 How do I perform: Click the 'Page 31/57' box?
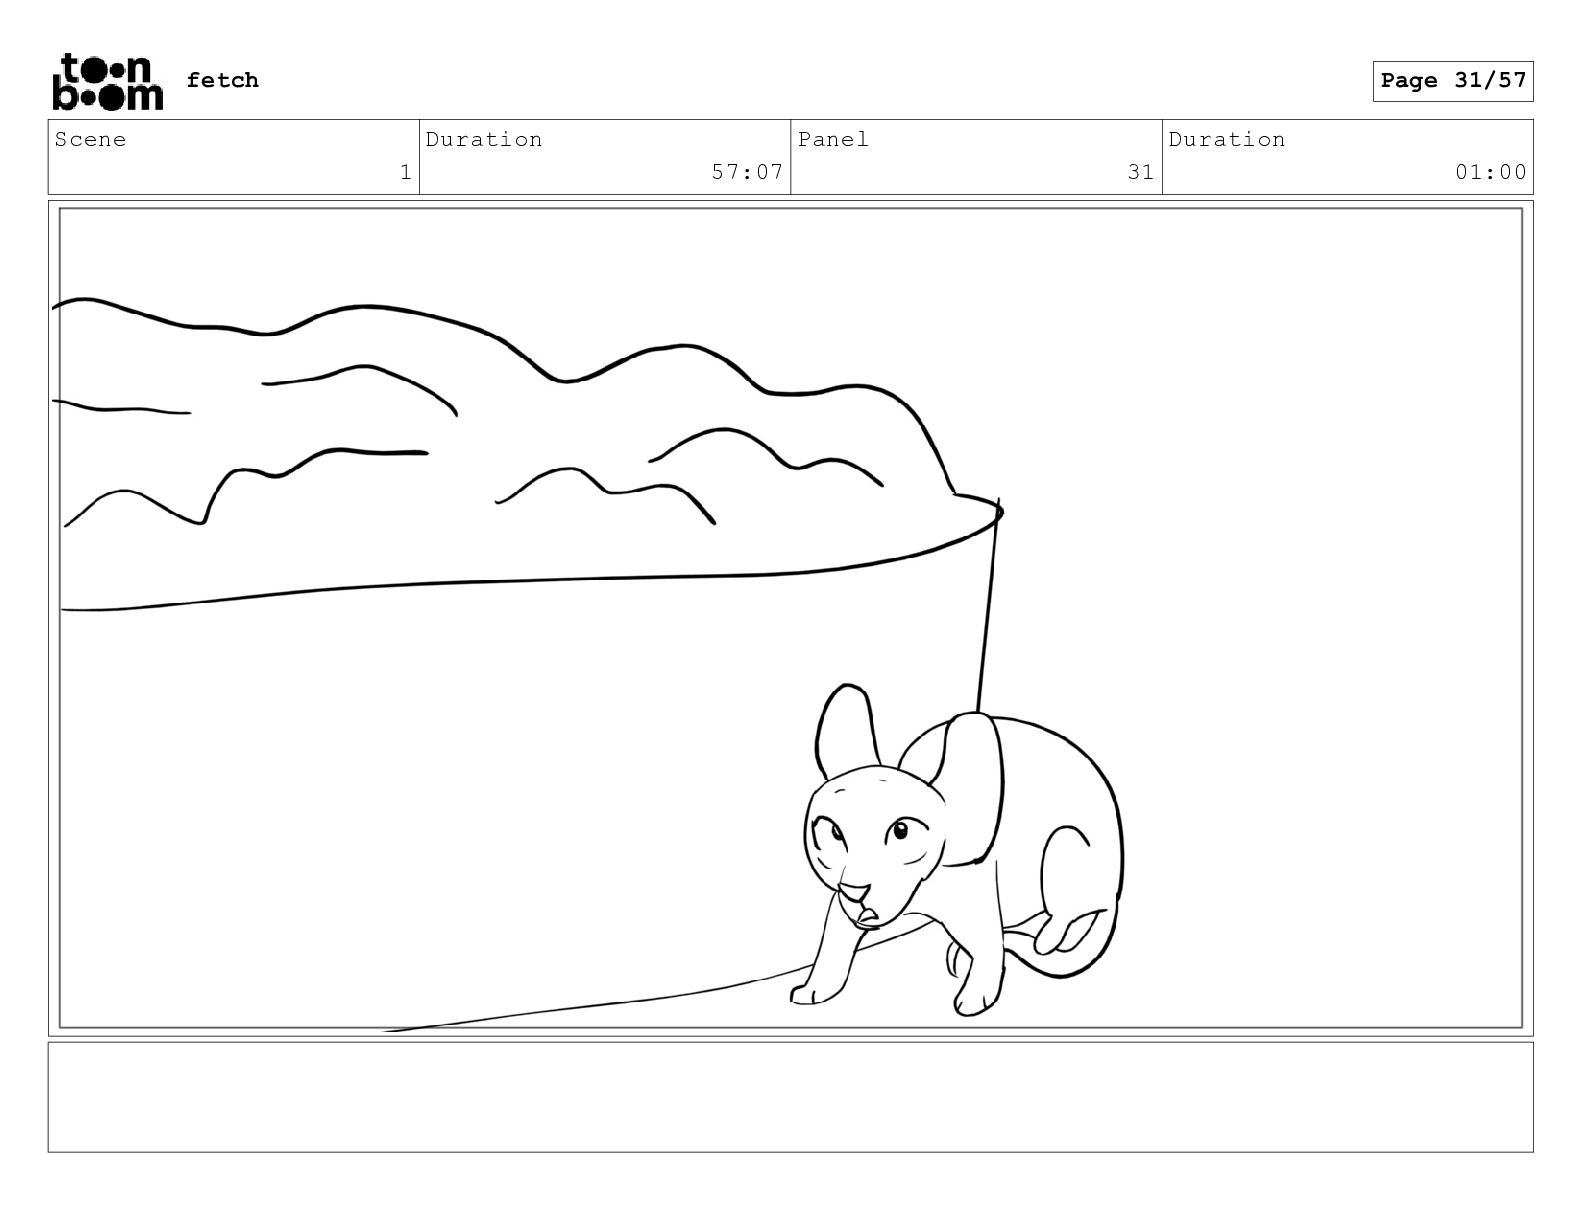tap(1453, 81)
